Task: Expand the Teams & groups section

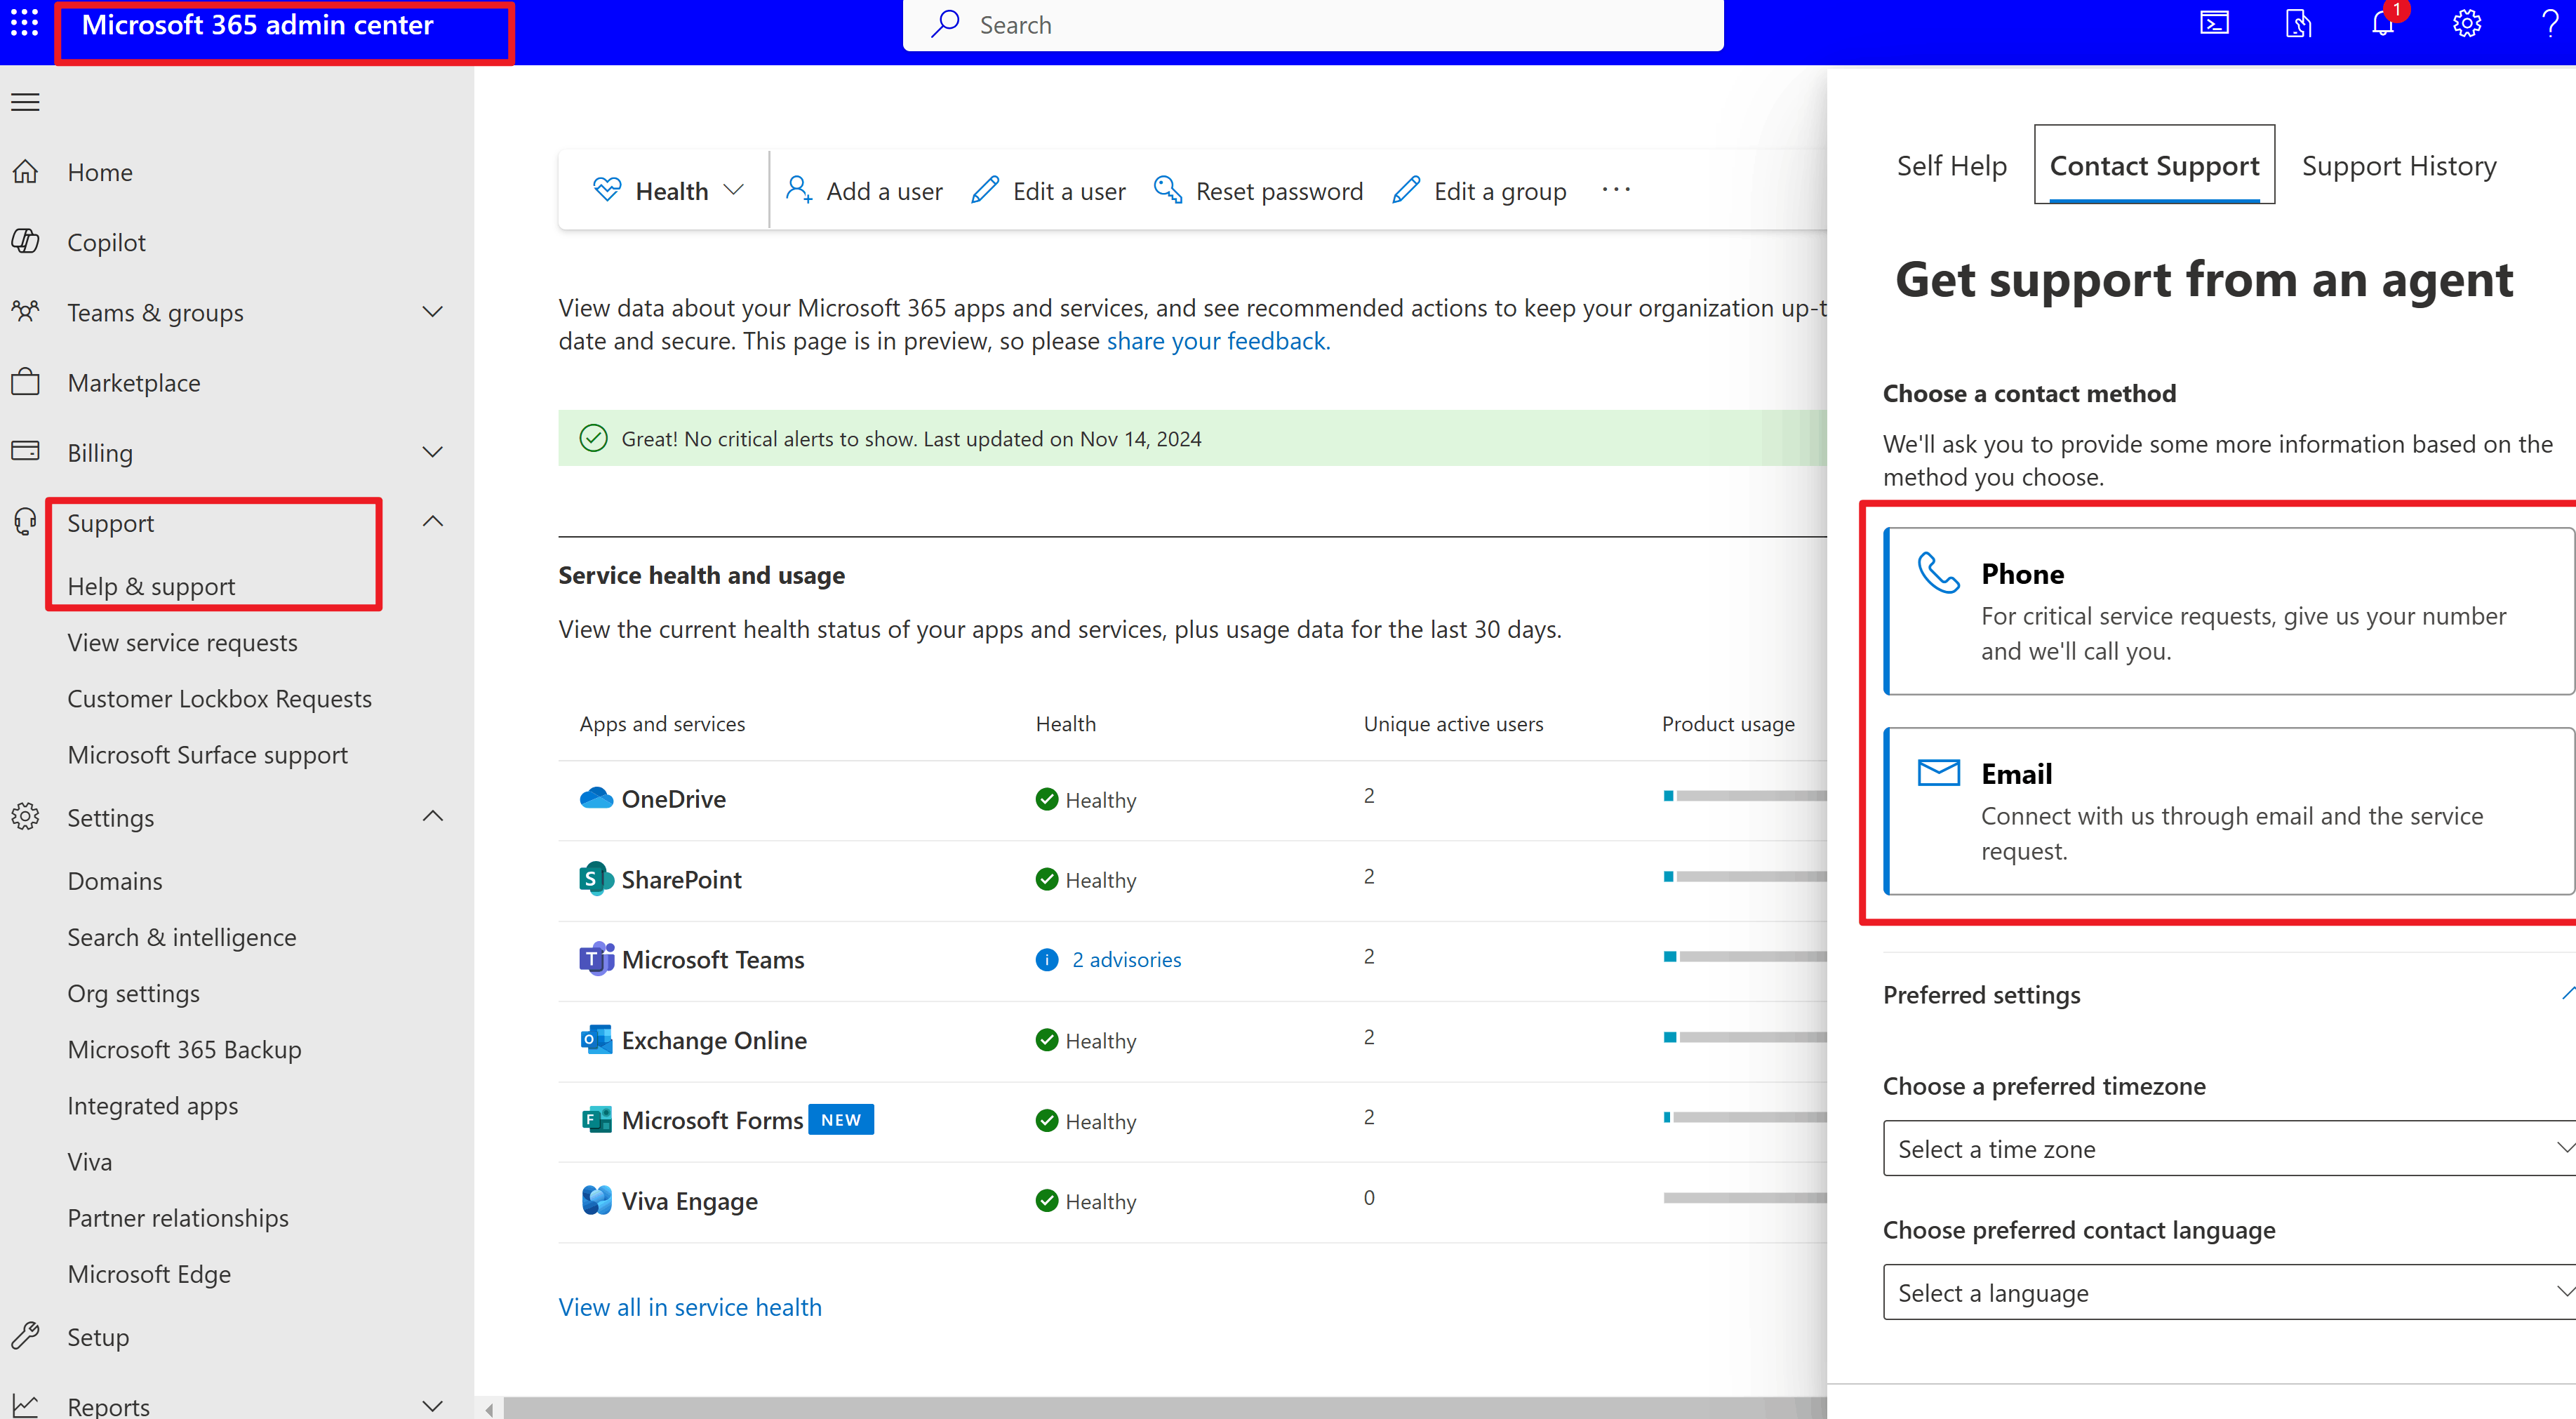Action: coord(432,312)
